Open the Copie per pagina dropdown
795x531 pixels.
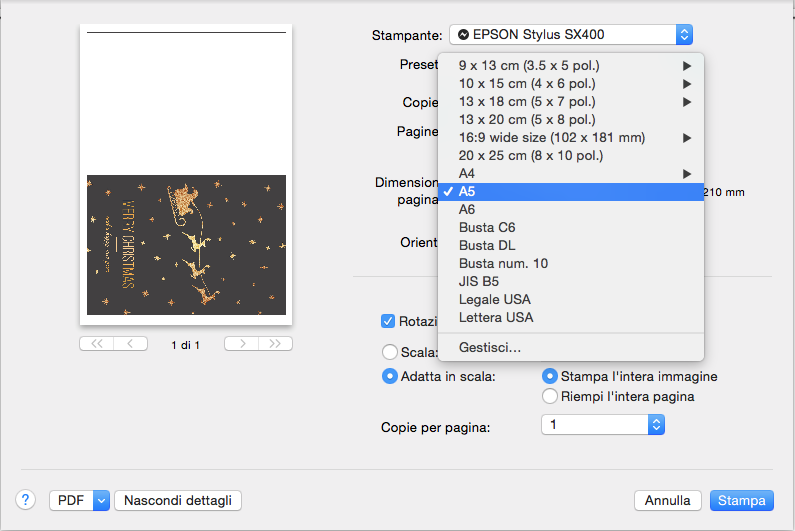(x=603, y=424)
